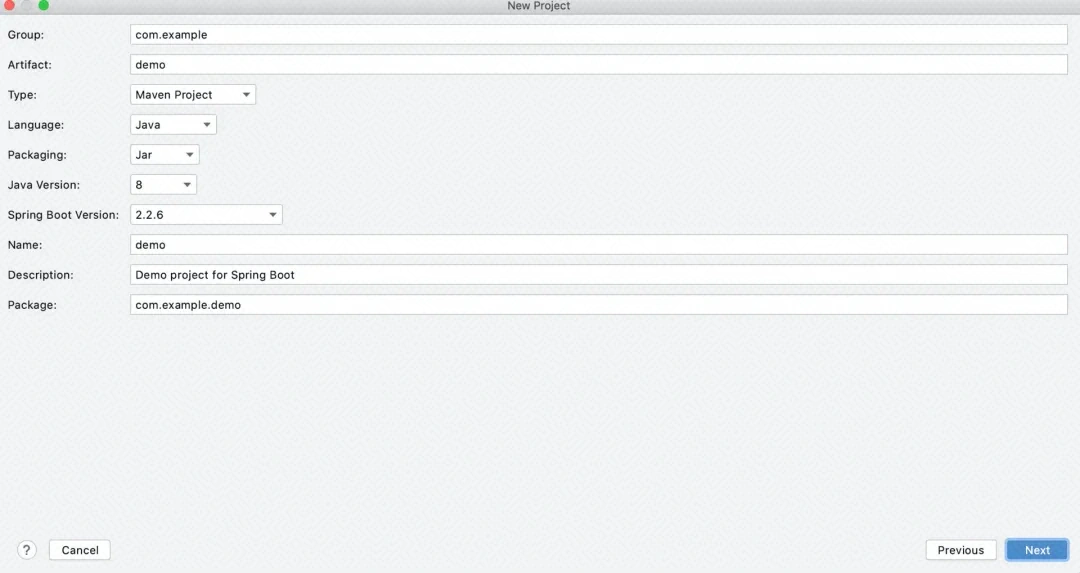
Task: Click the Type label
Action: [22, 95]
